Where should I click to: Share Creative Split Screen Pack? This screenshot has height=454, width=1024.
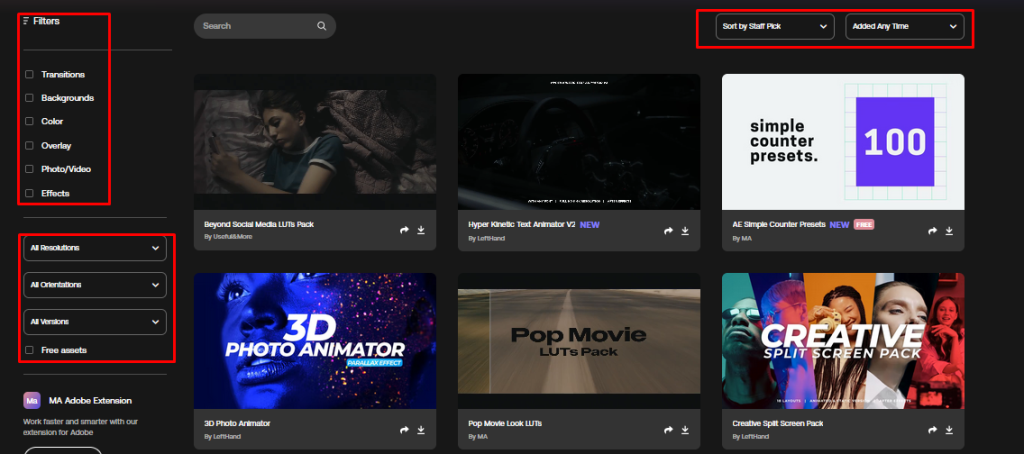(x=933, y=430)
